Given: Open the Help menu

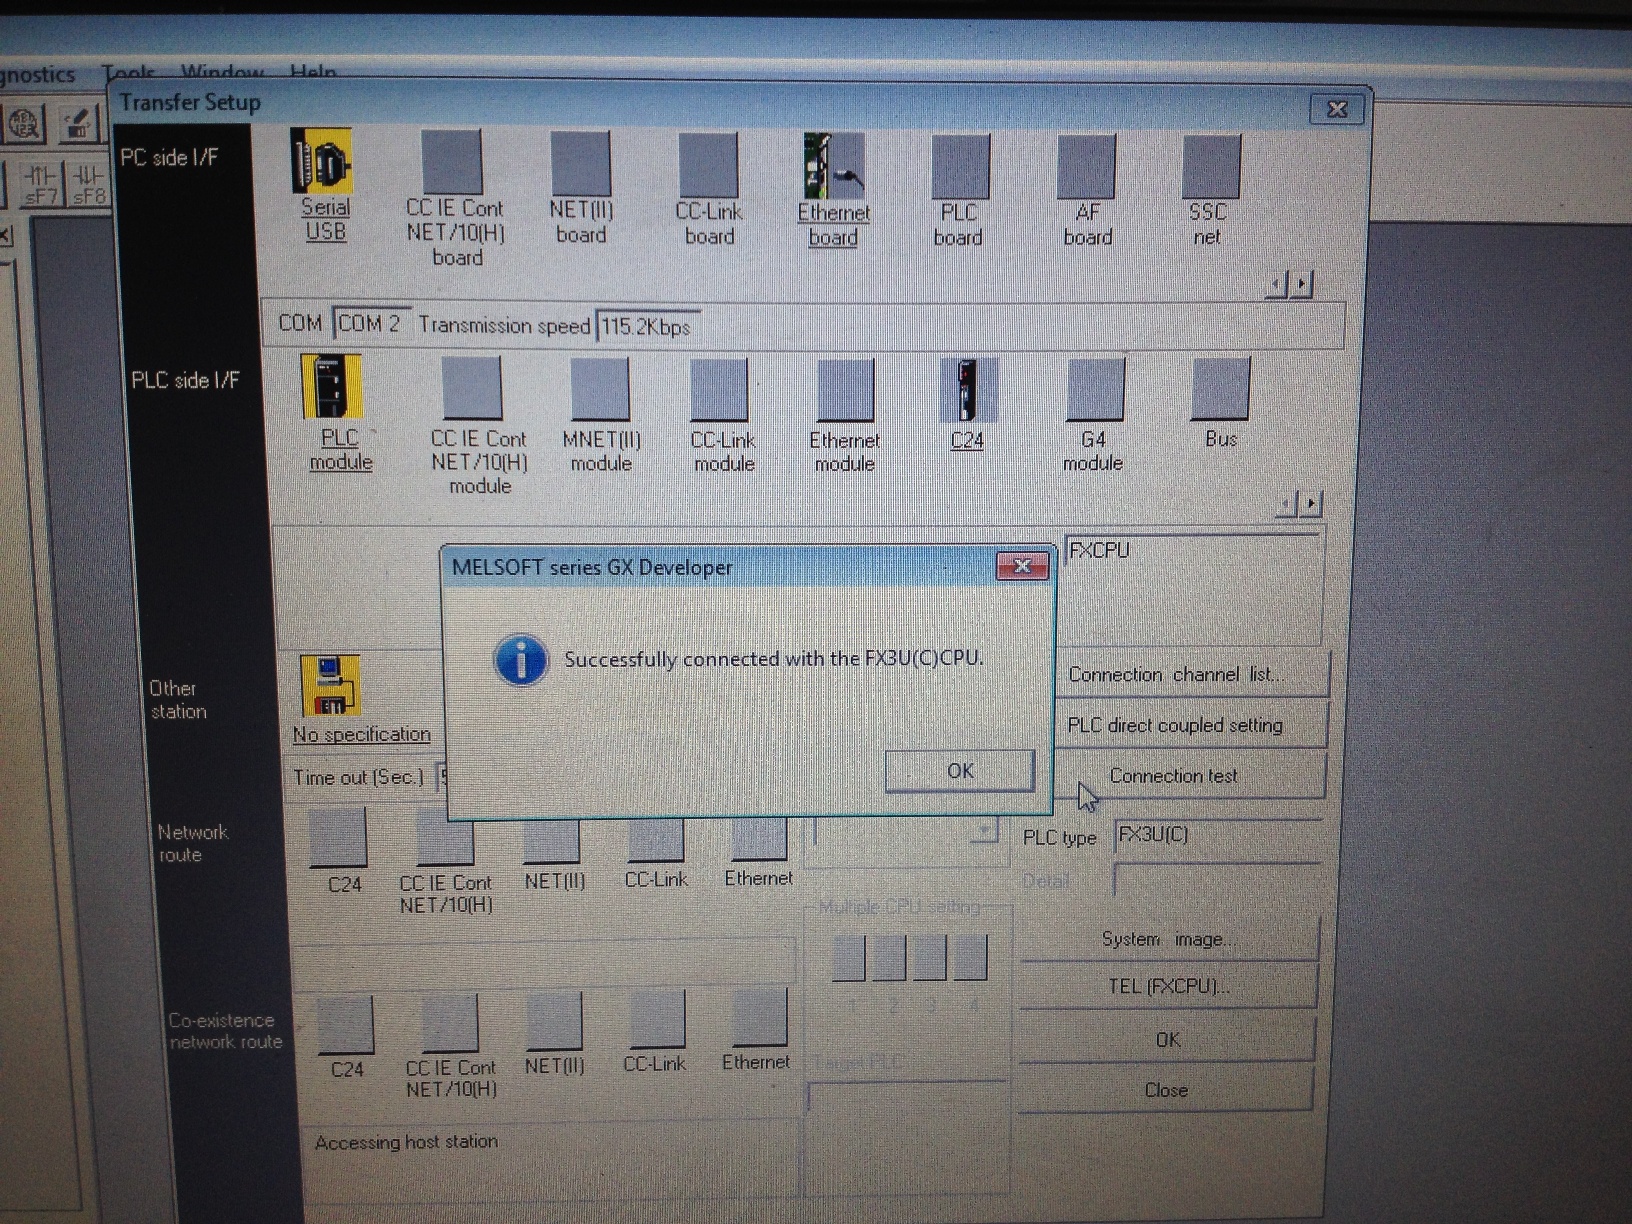Looking at the screenshot, I should tap(313, 72).
